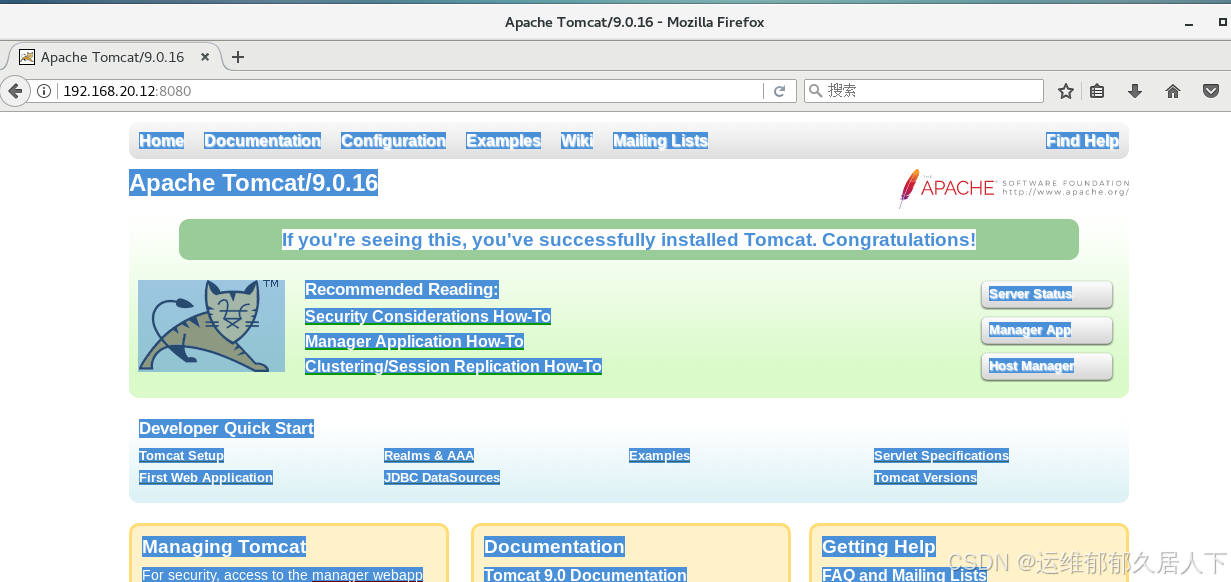Open a new tab with the plus button
This screenshot has width=1231, height=582.
[238, 57]
